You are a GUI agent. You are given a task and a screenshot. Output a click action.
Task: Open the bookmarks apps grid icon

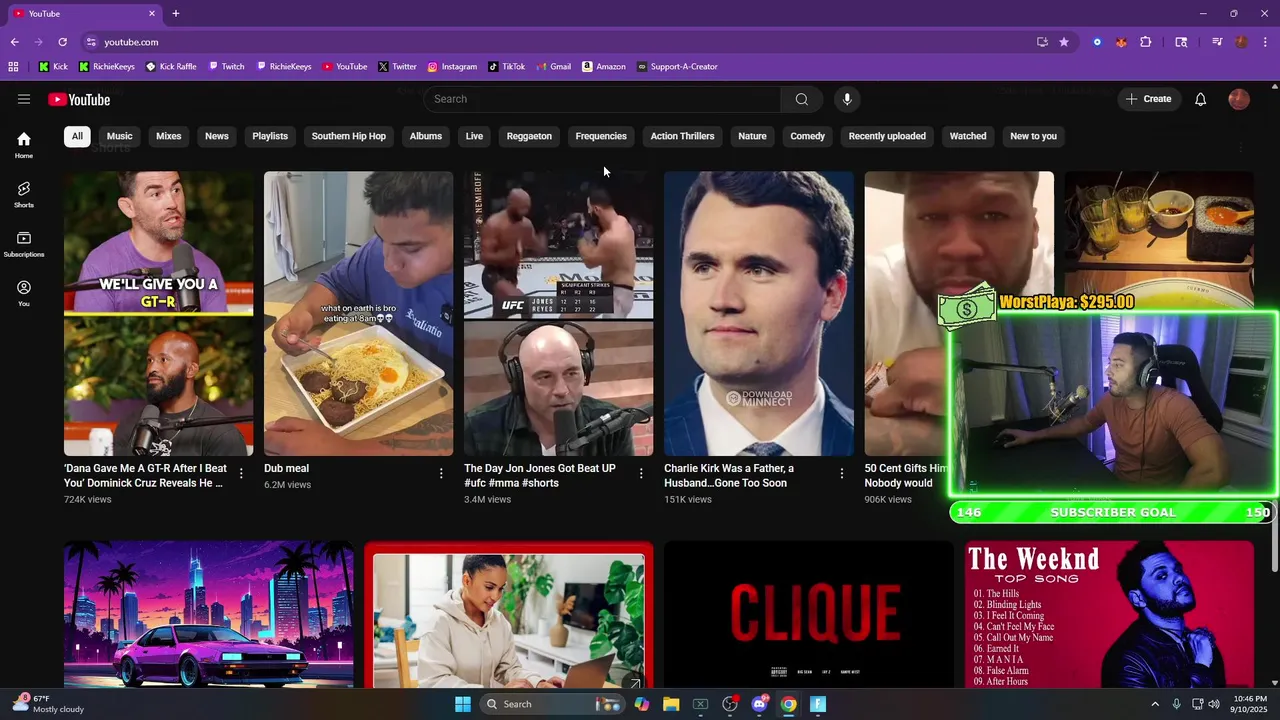[x=13, y=67]
